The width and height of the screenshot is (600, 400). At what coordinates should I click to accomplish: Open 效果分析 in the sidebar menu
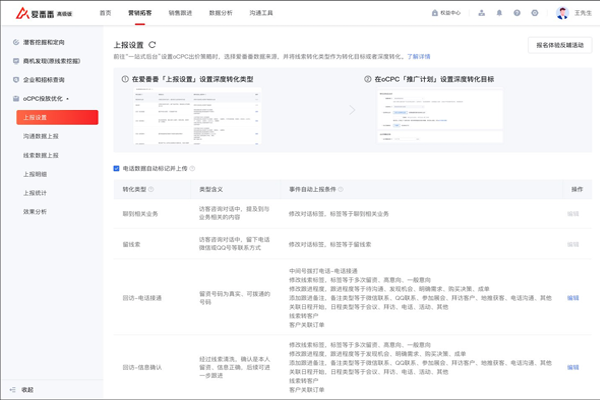(35, 212)
